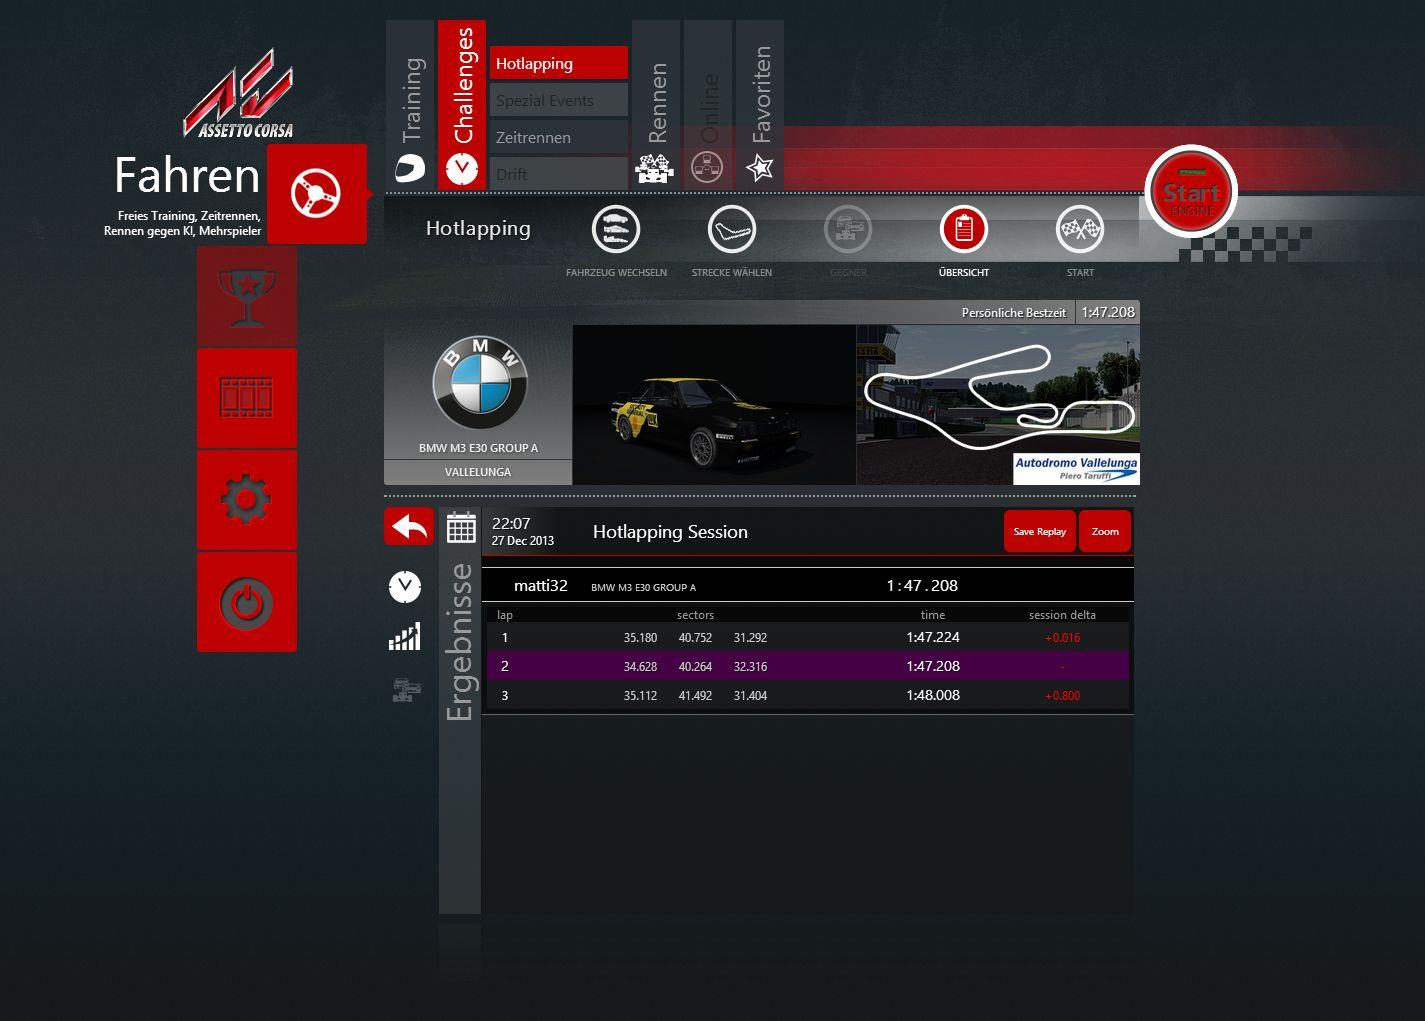This screenshot has height=1021, width=1425.
Task: Click the session delta +0.016 value
Action: [x=1062, y=638]
